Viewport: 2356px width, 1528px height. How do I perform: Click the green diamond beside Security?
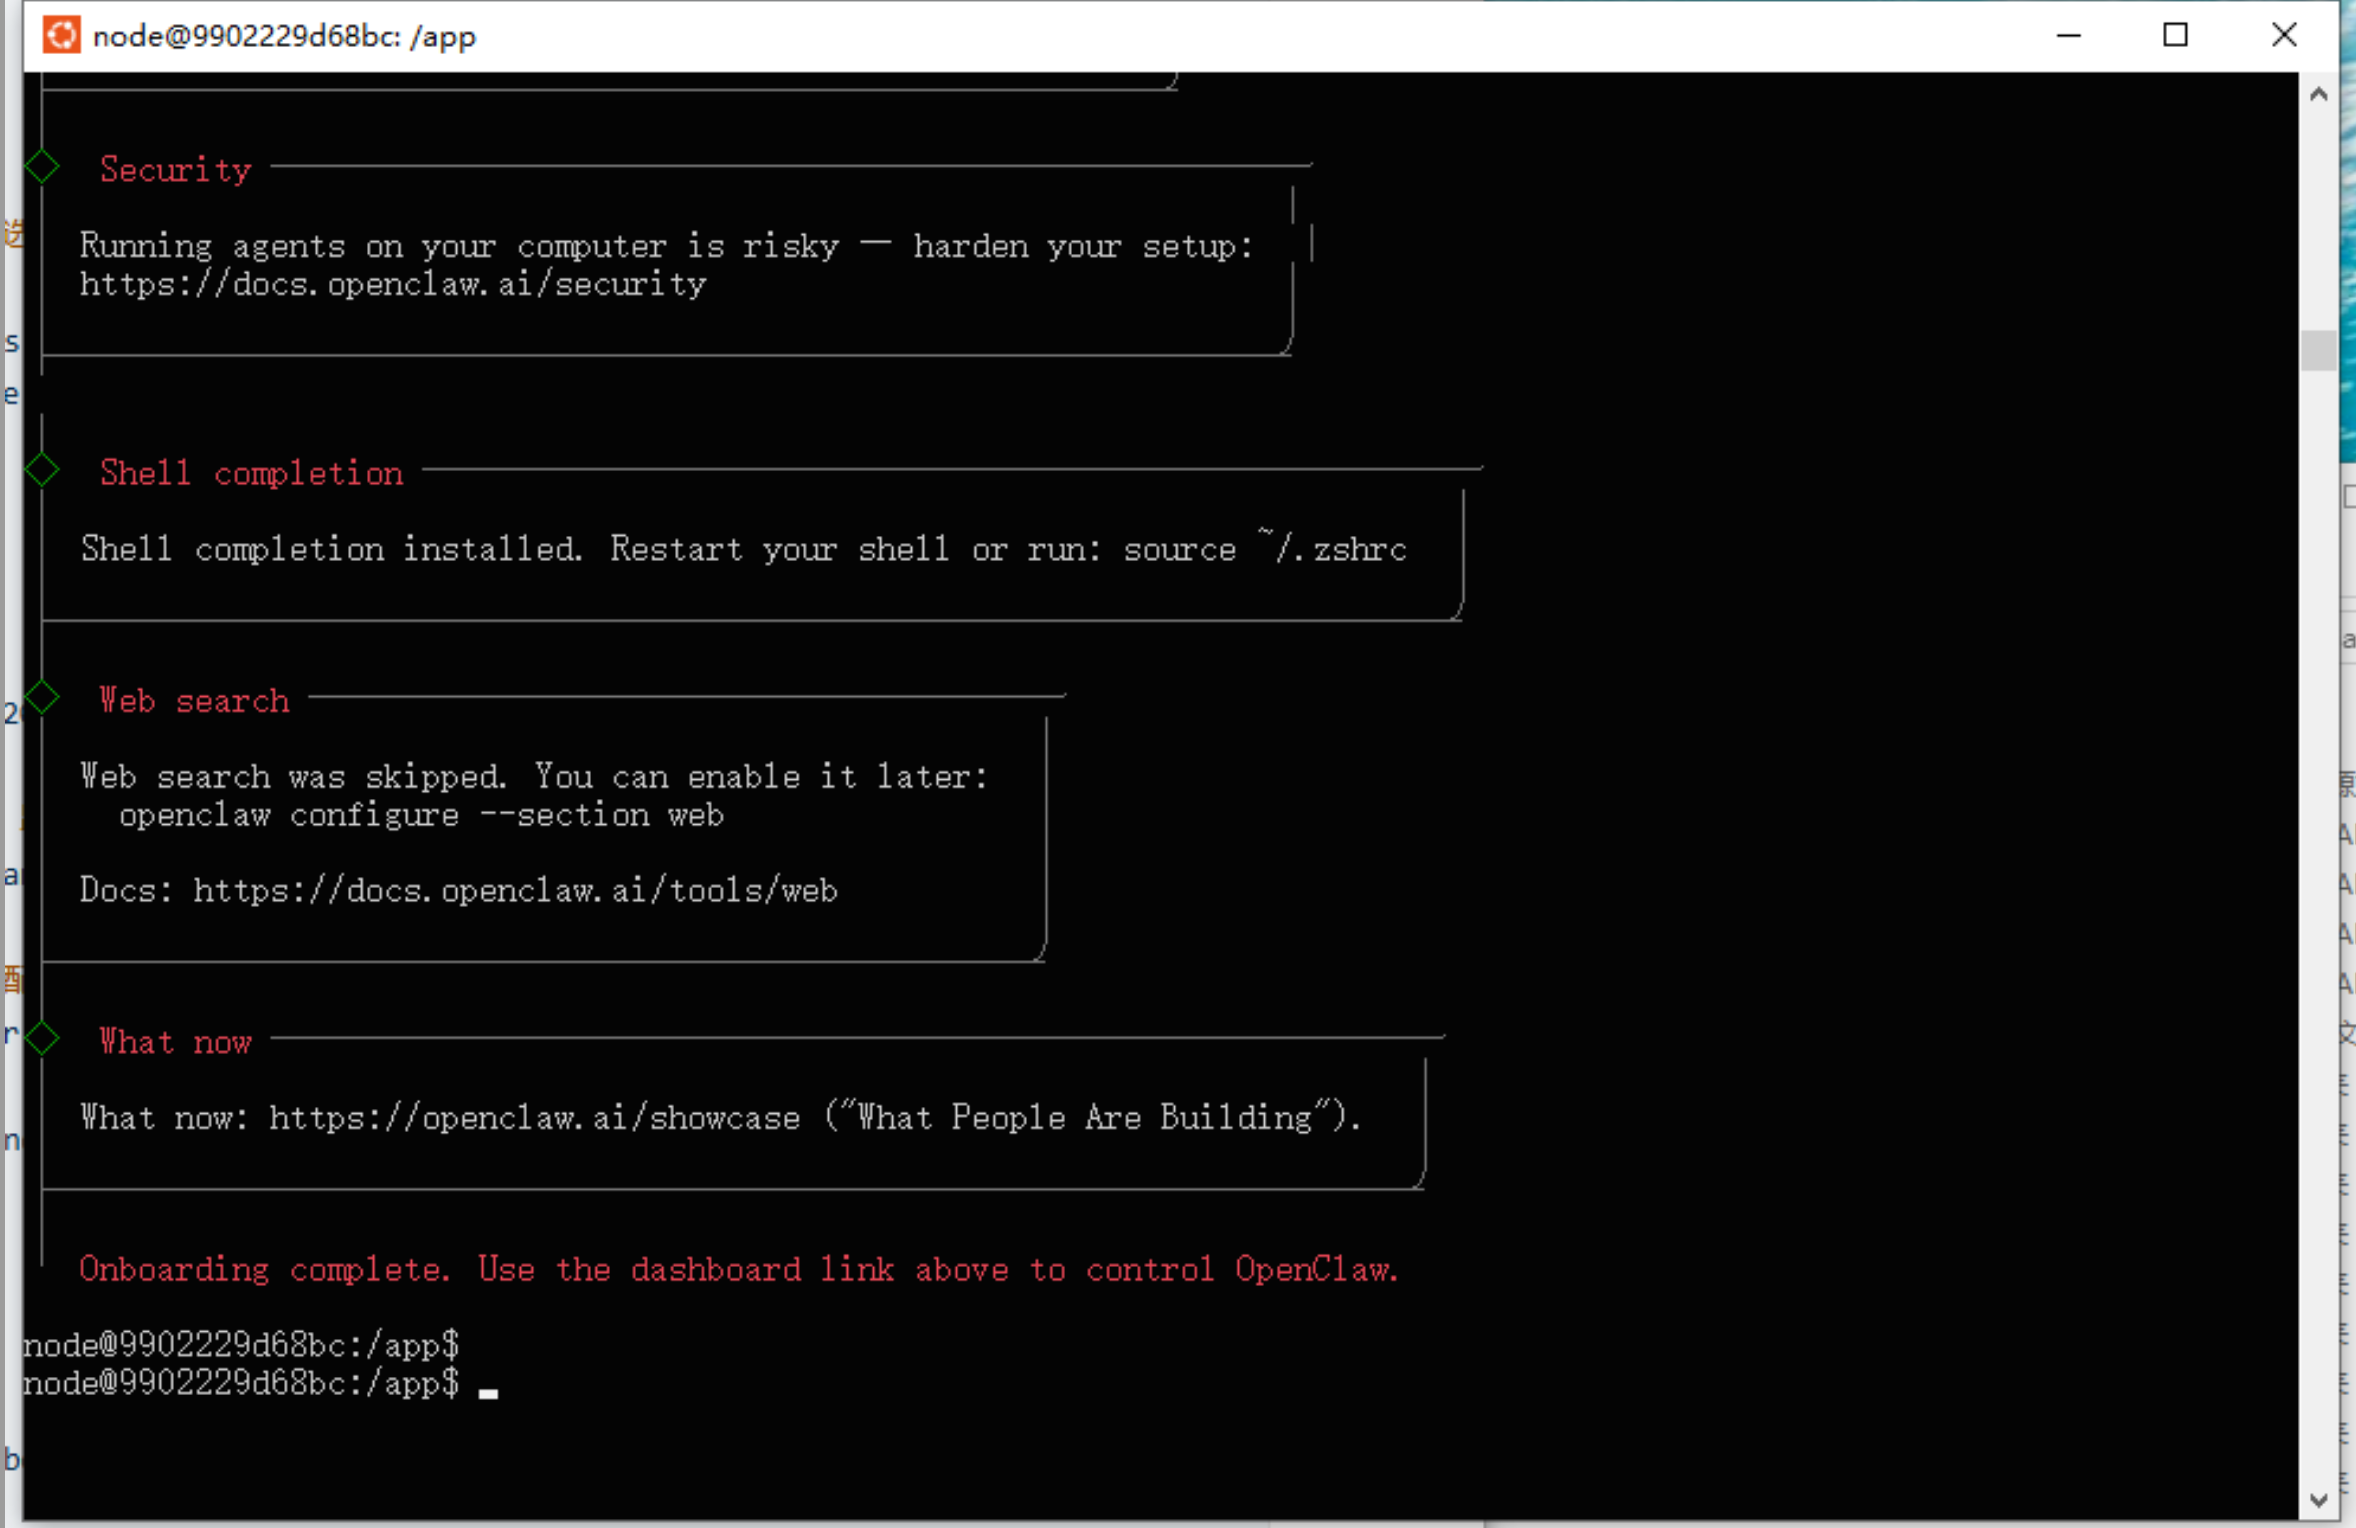42,165
